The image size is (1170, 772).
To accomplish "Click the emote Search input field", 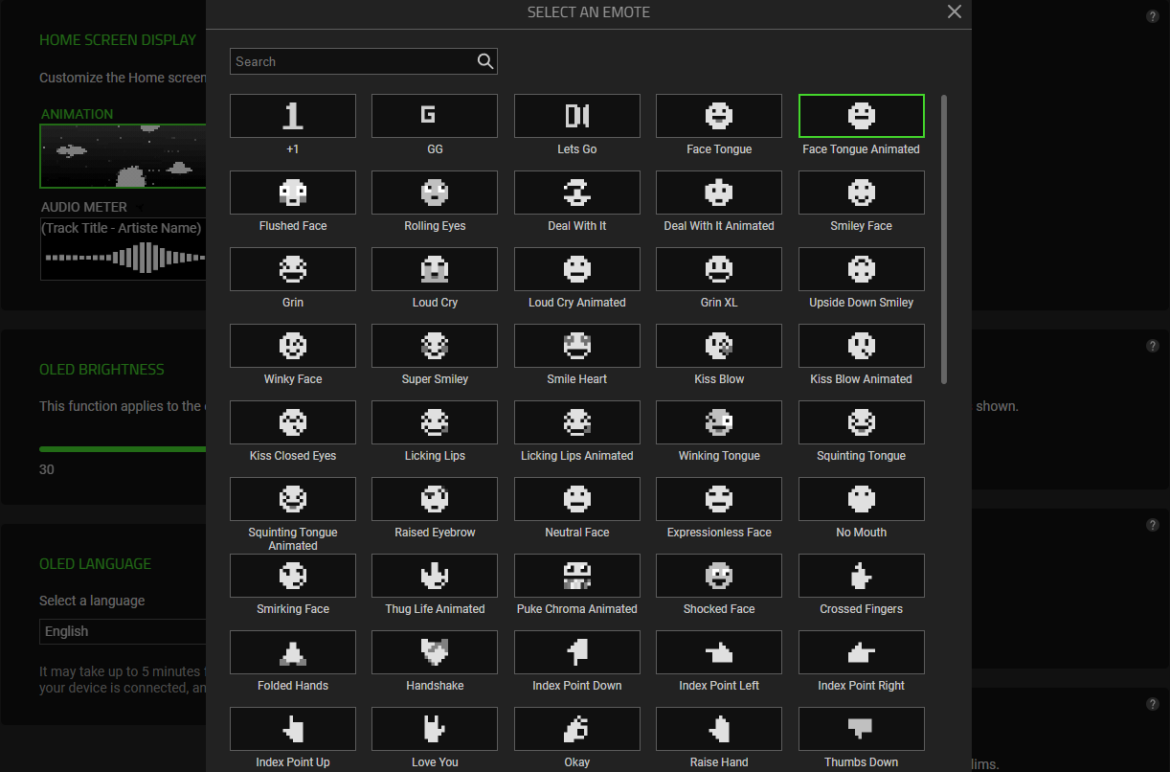I will (x=352, y=62).
